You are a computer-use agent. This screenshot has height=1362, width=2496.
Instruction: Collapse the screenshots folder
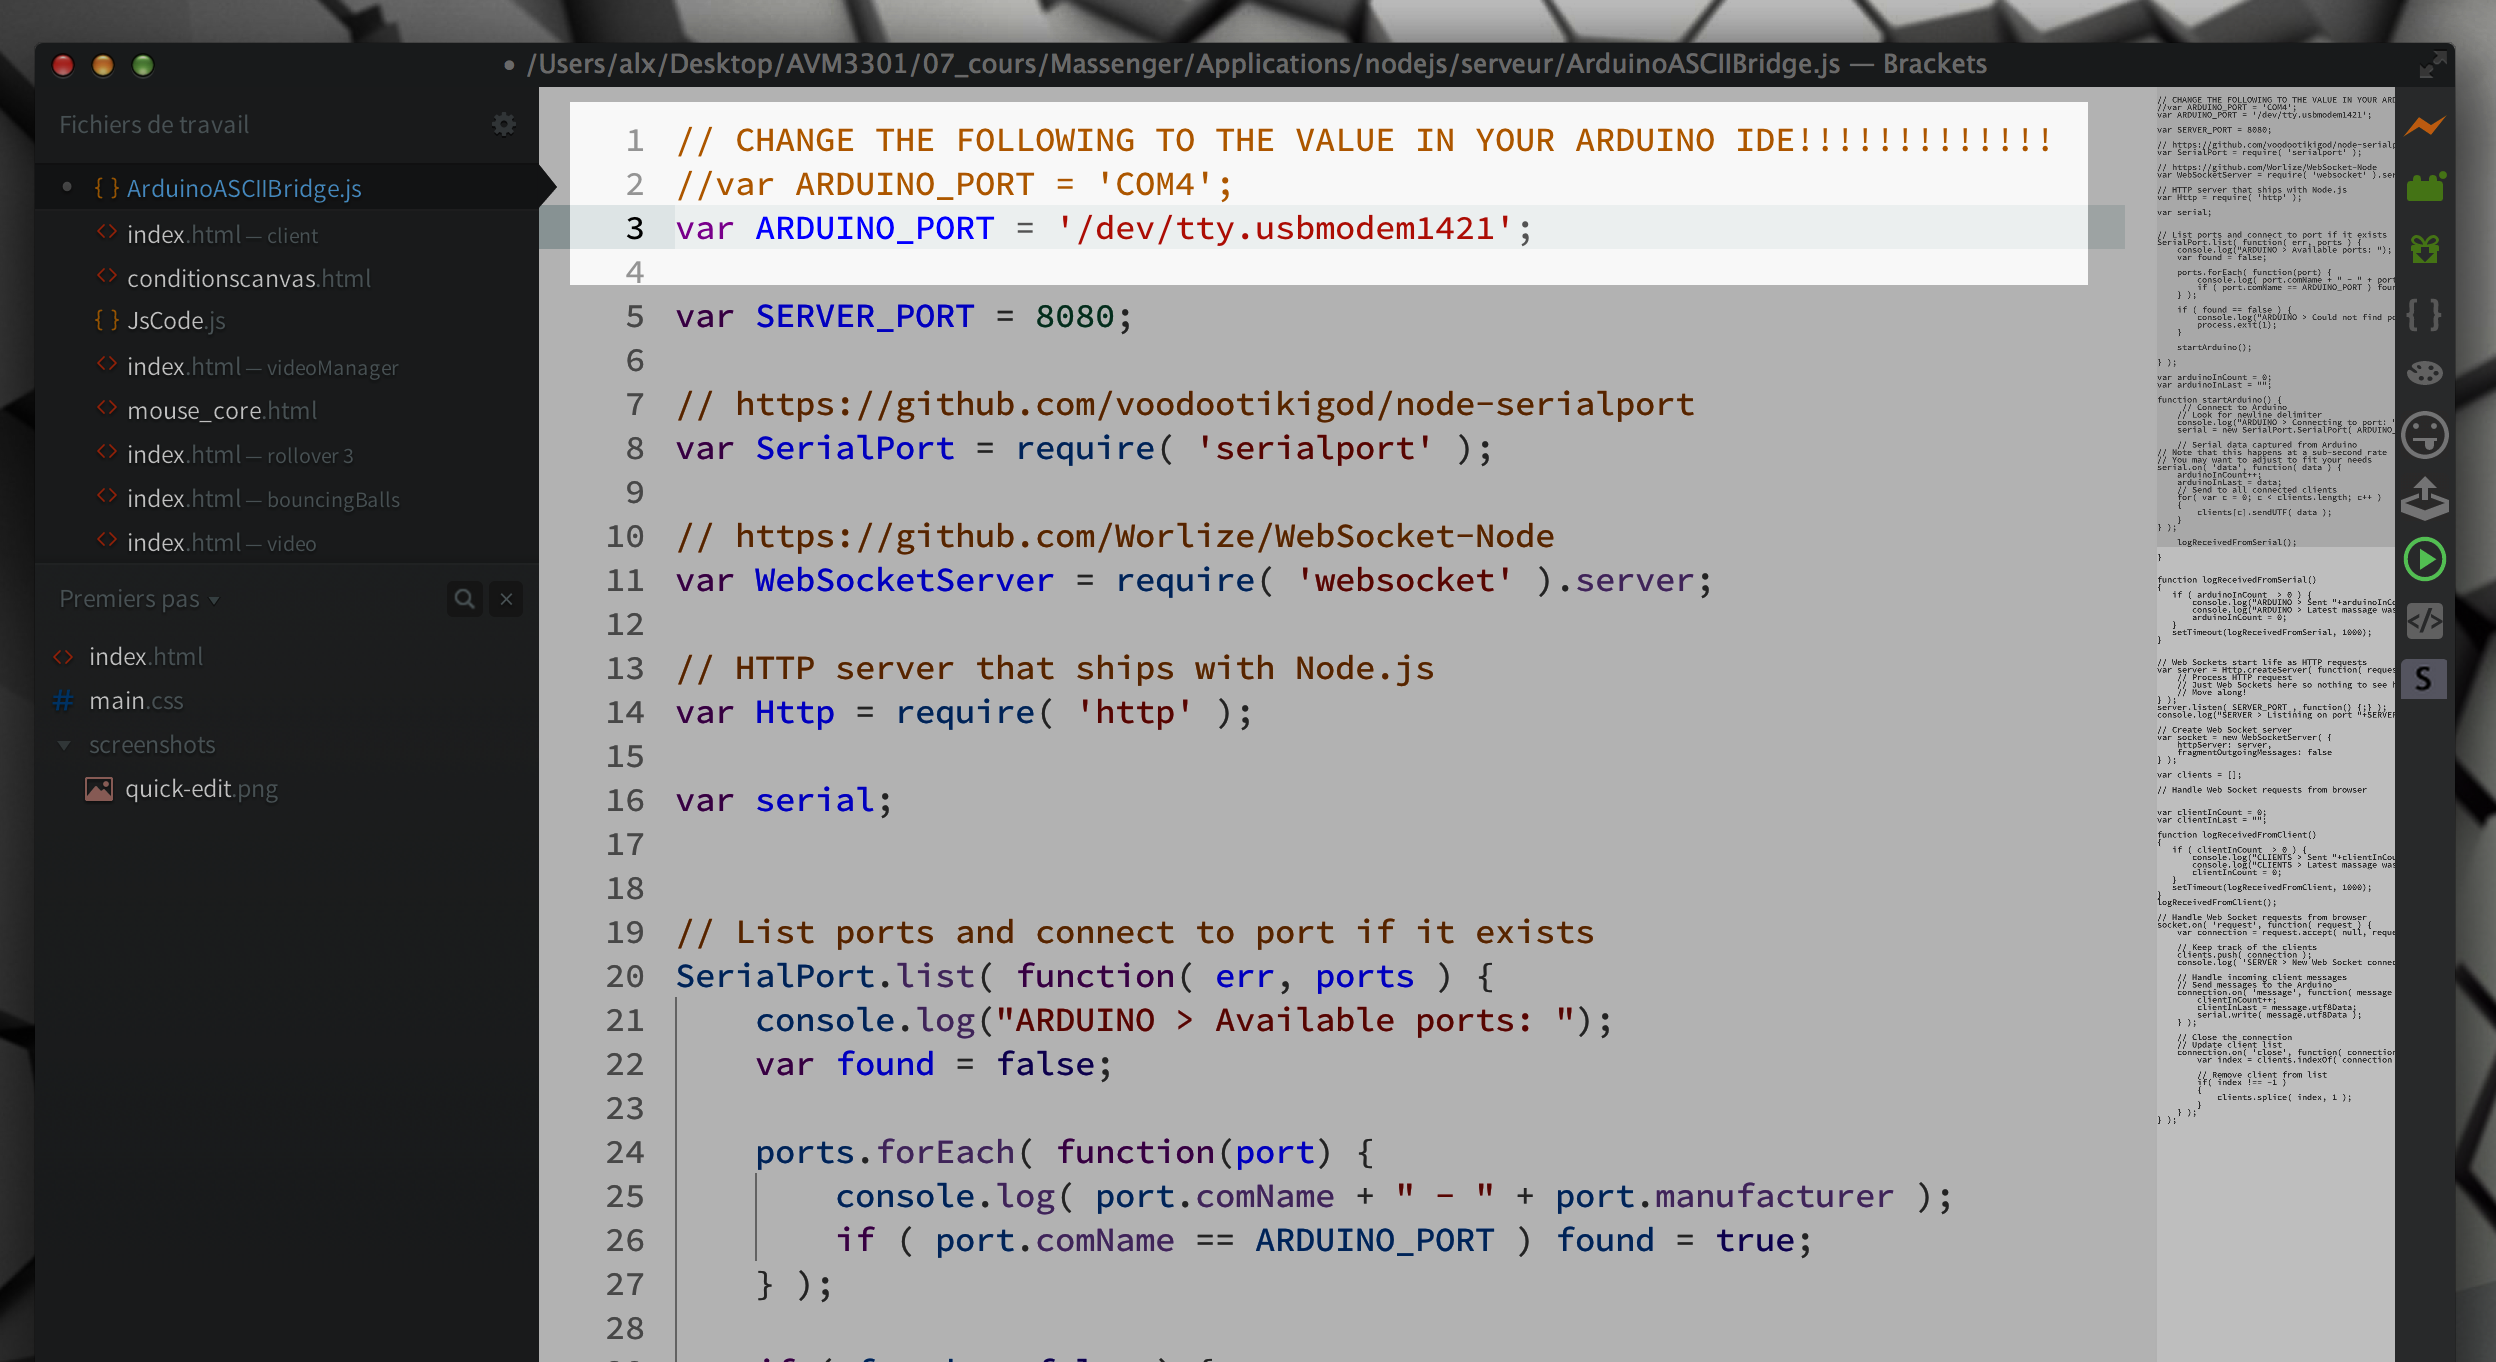(64, 744)
